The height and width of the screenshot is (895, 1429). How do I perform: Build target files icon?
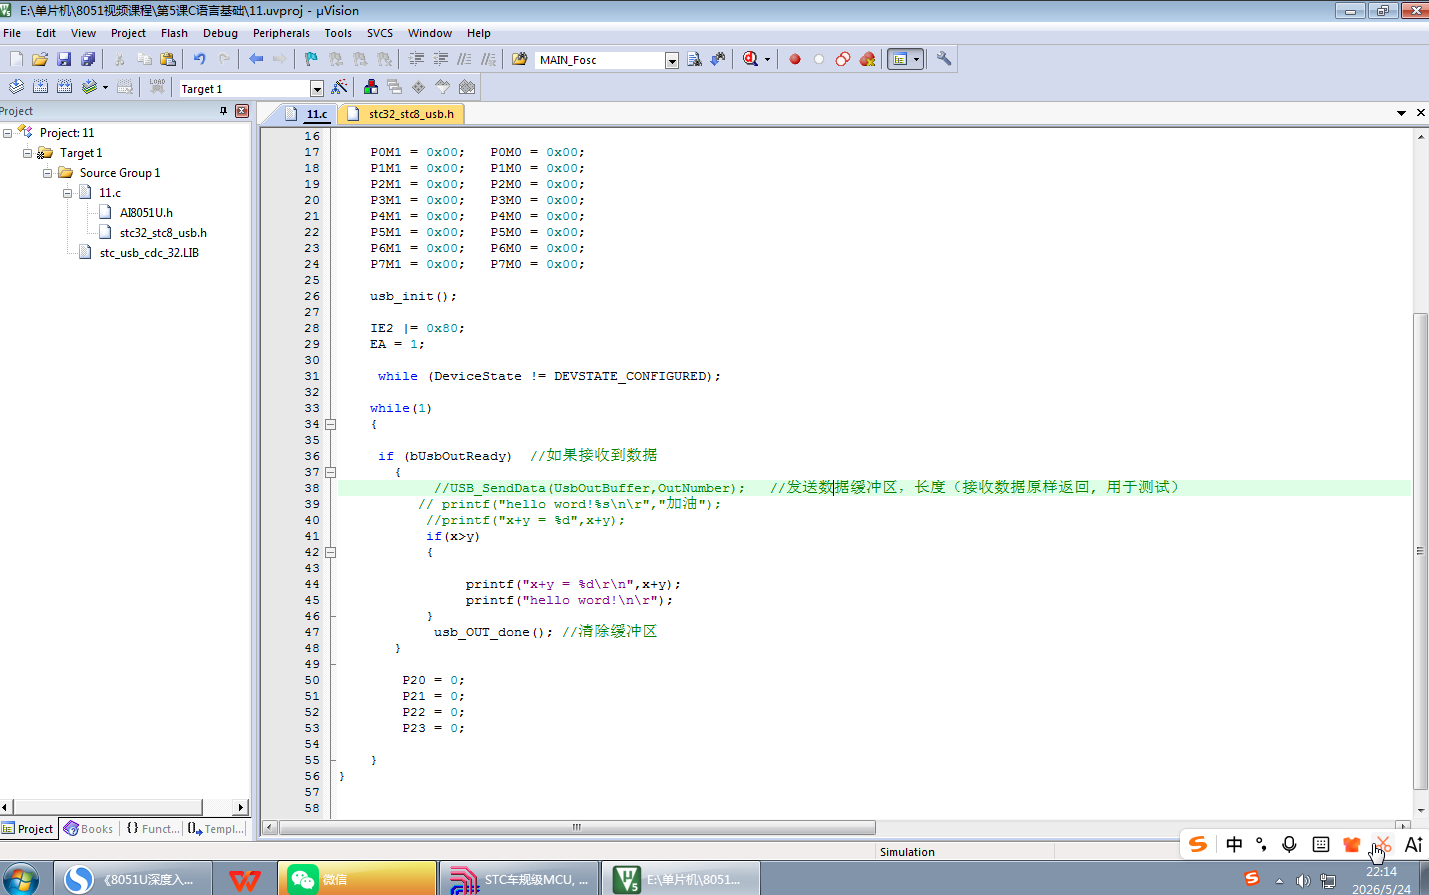pos(40,87)
